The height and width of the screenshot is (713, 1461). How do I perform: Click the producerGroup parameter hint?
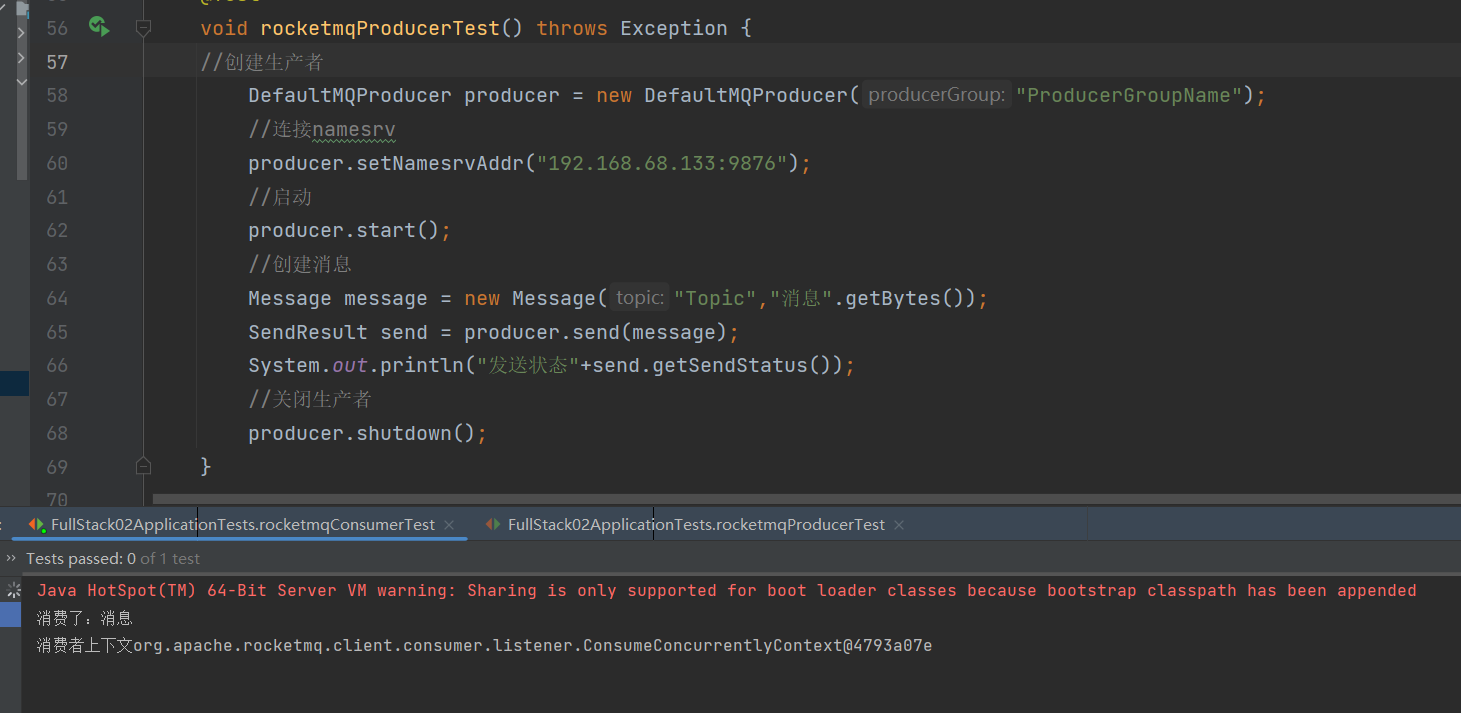click(936, 95)
